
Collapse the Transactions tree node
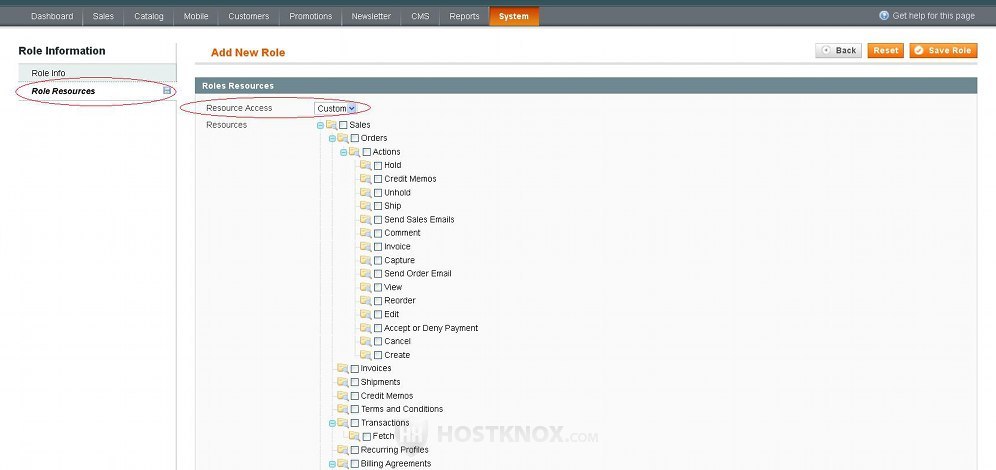[x=332, y=423]
